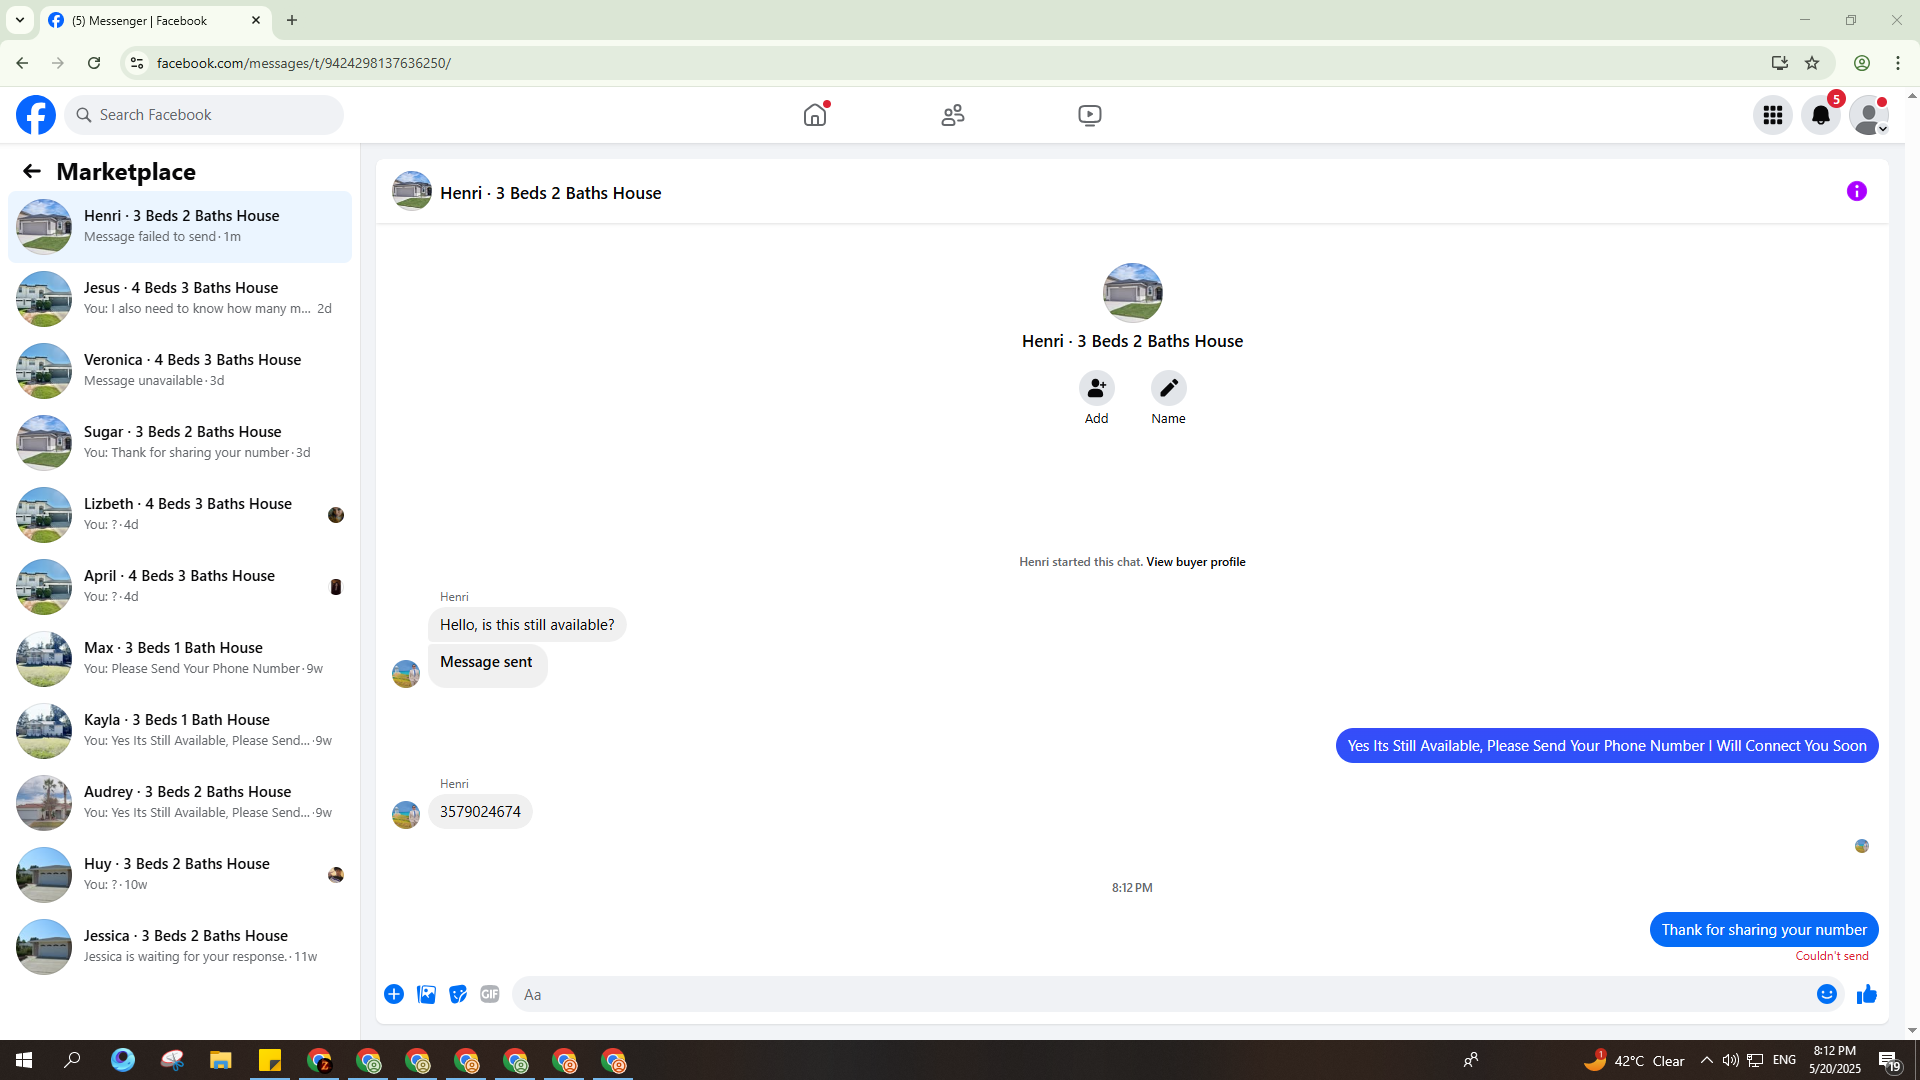Open the Facebook menu grid
This screenshot has height=1080, width=1920.
1772,115
